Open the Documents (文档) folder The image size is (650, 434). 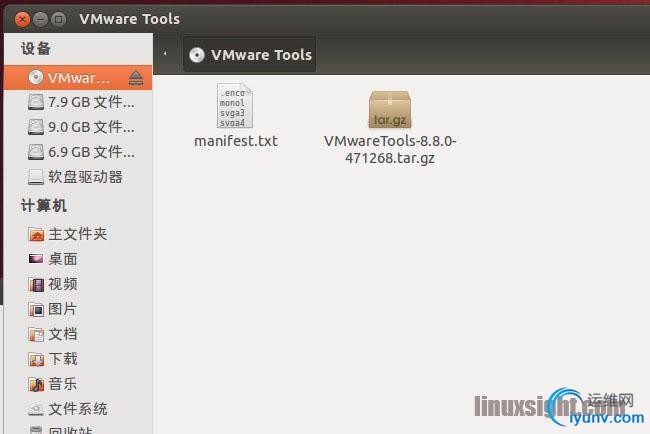[x=78, y=334]
